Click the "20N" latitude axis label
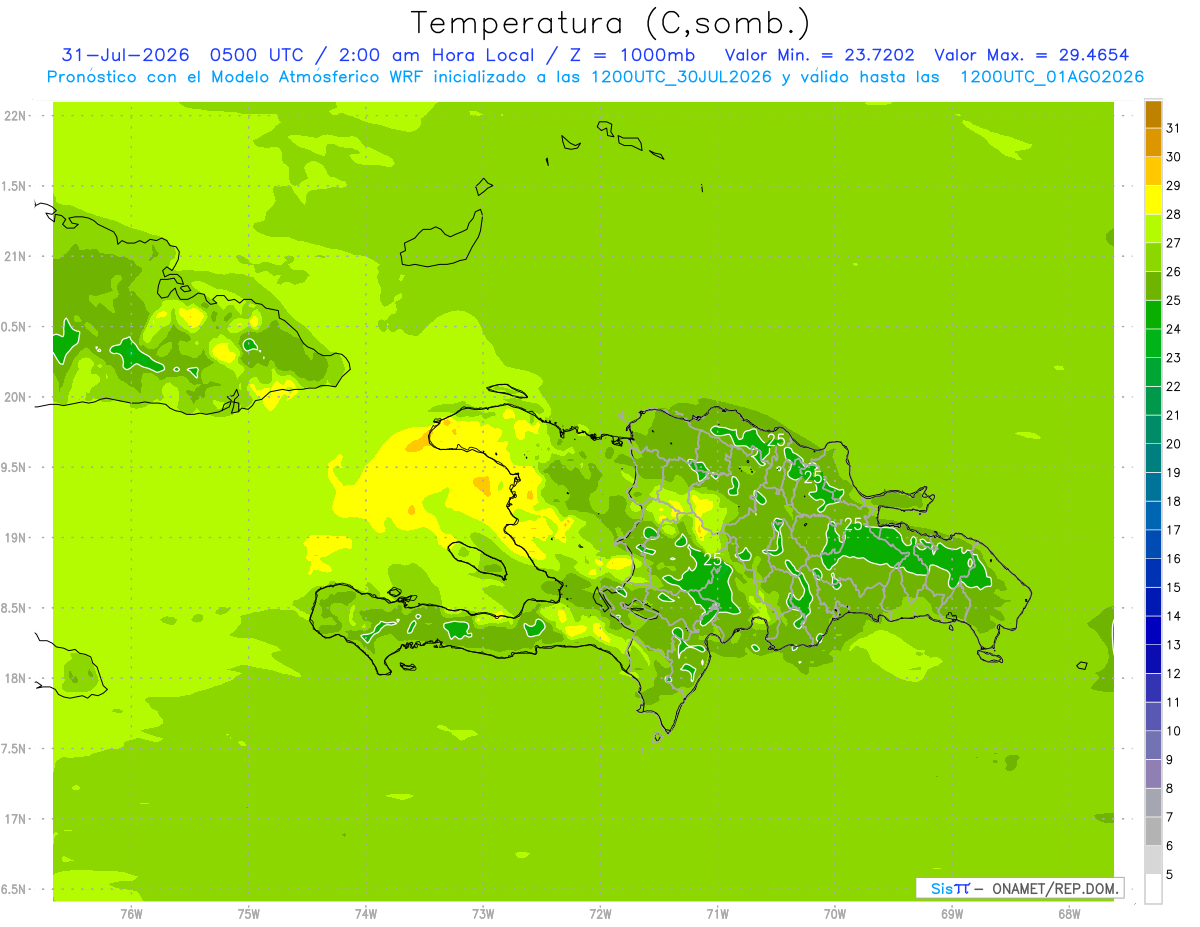 [15, 397]
